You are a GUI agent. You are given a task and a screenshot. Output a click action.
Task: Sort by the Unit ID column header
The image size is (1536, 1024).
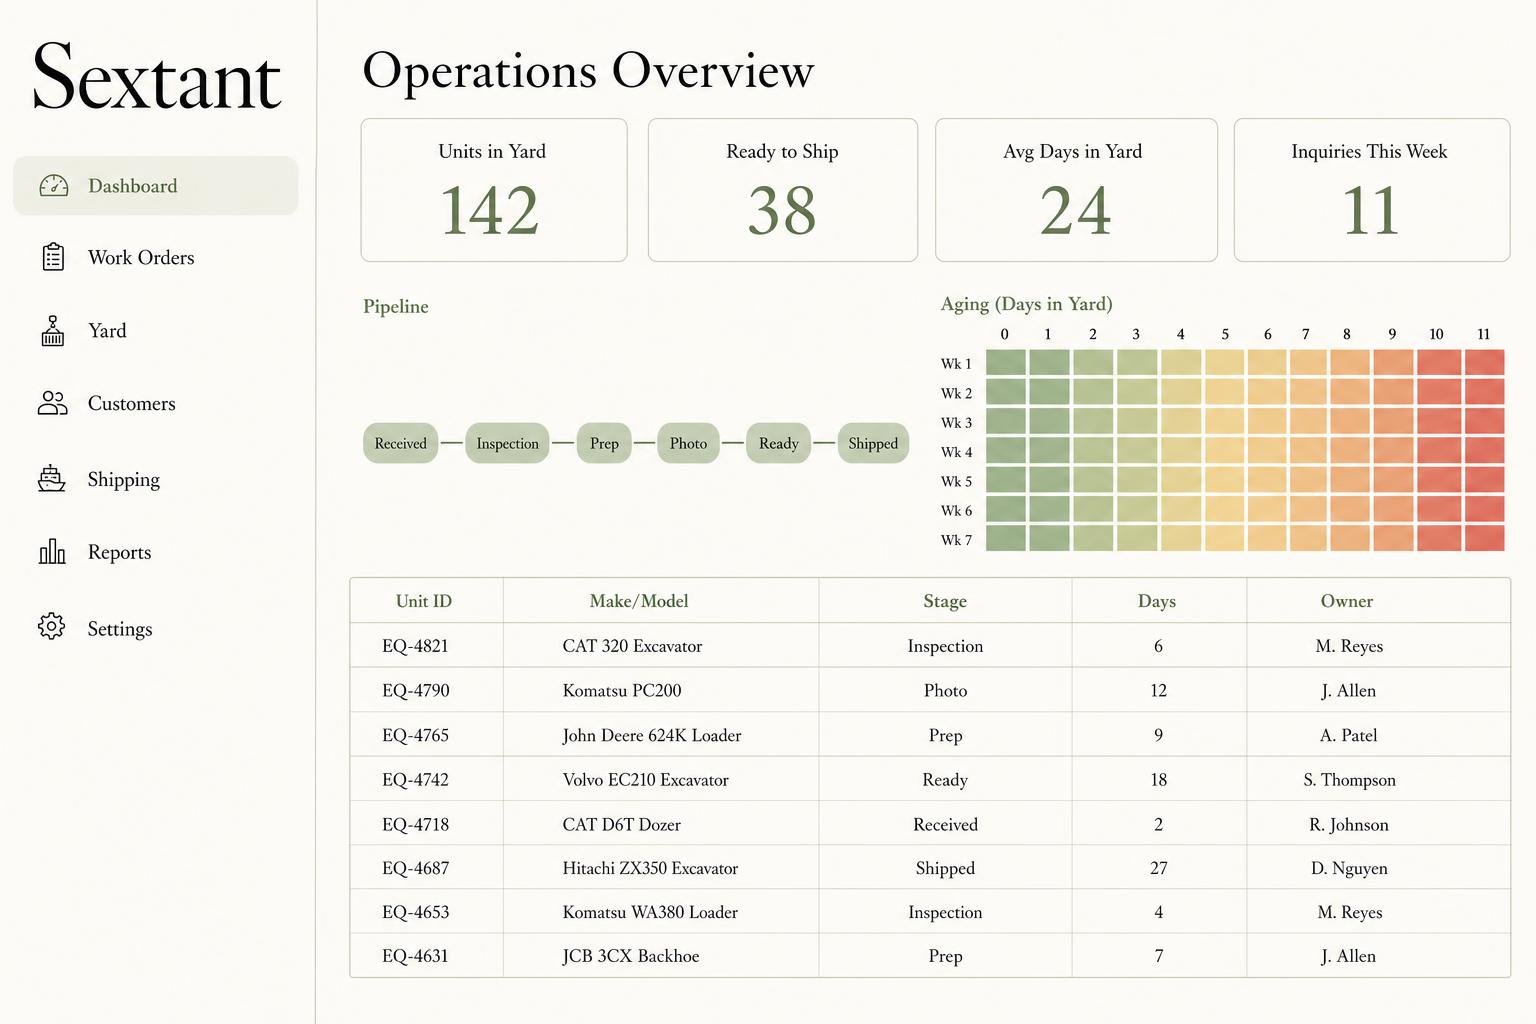point(424,601)
